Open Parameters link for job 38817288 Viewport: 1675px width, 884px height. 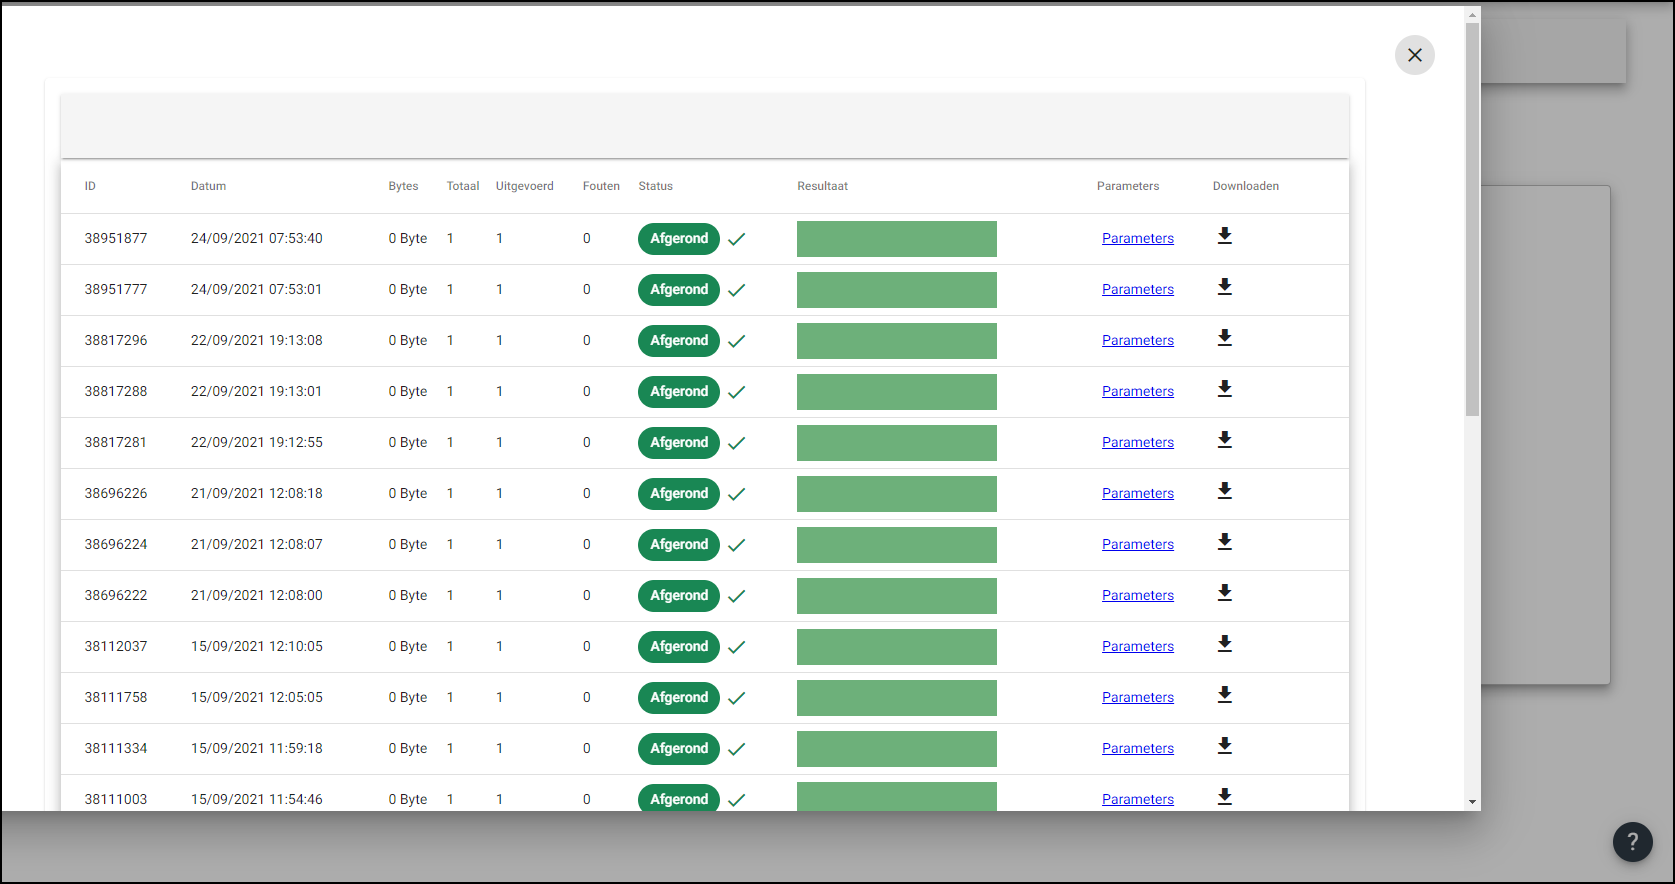click(x=1137, y=392)
